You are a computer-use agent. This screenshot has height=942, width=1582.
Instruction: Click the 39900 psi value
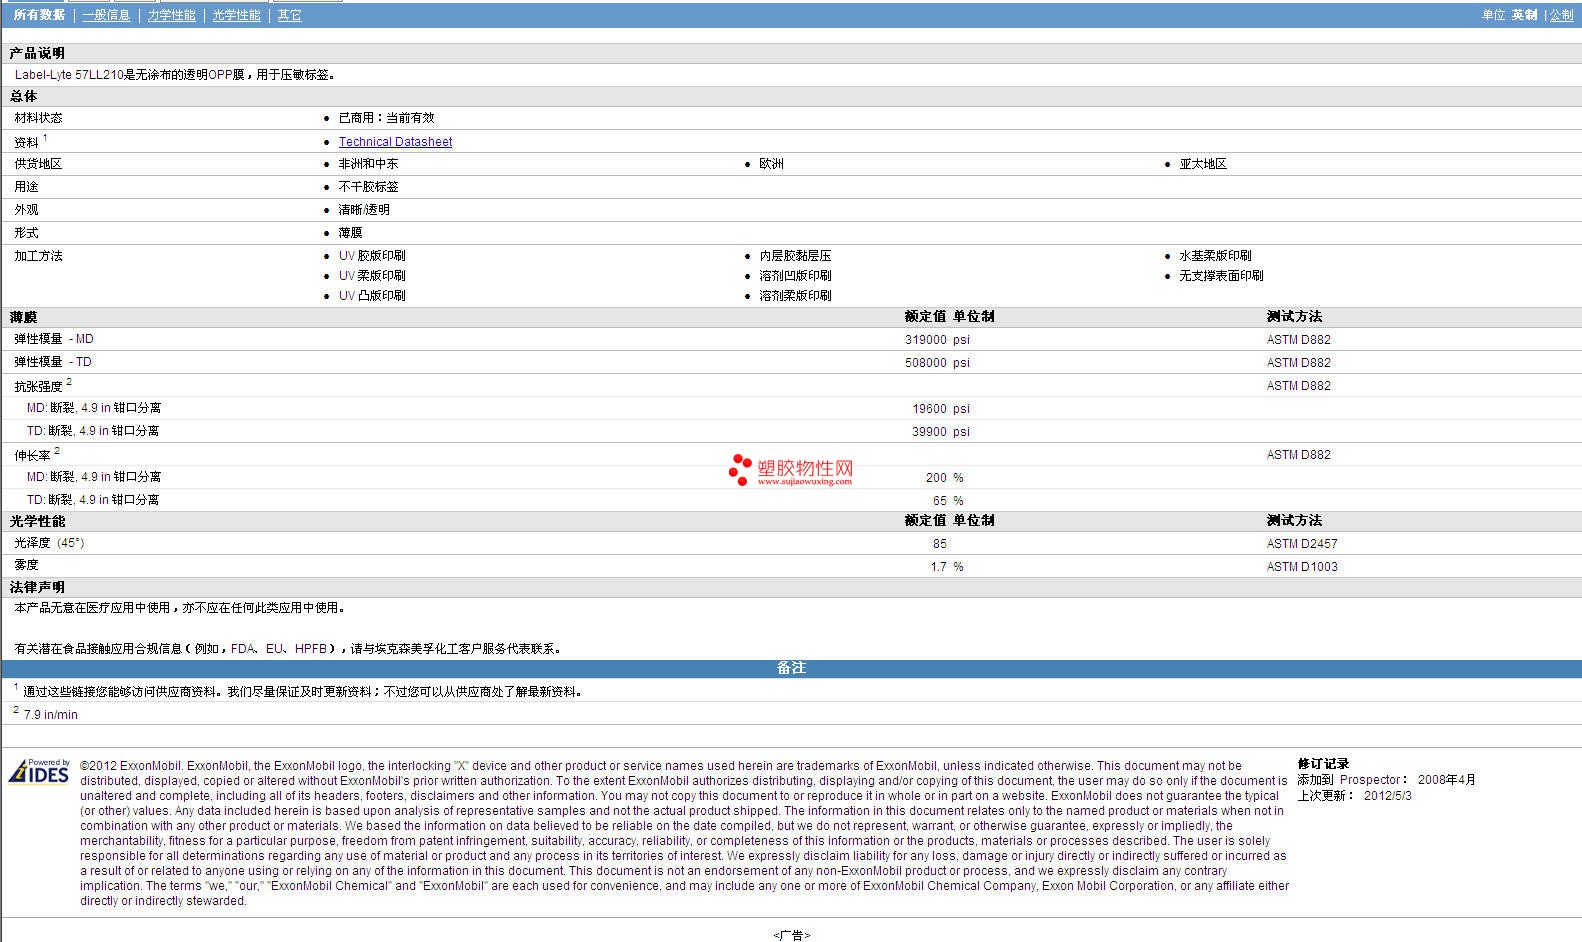941,432
